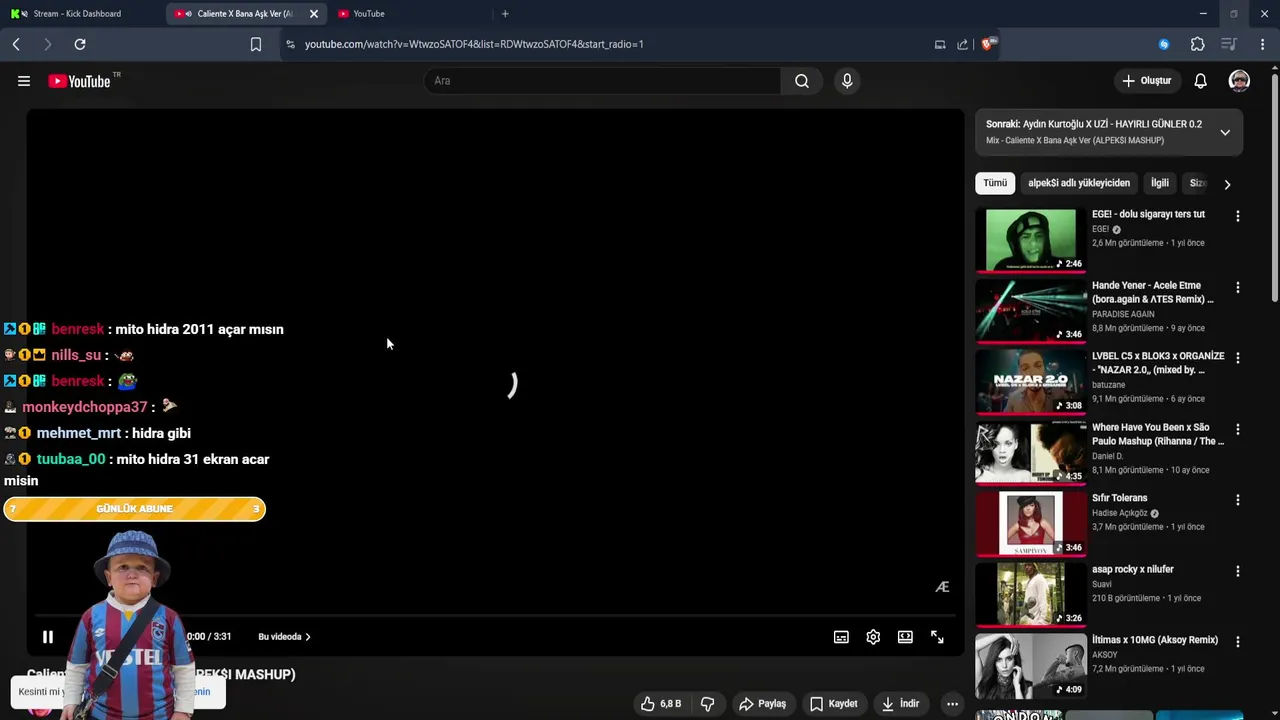Open Sıfır Tolerans video title
The image size is (1280, 720).
(x=1120, y=498)
